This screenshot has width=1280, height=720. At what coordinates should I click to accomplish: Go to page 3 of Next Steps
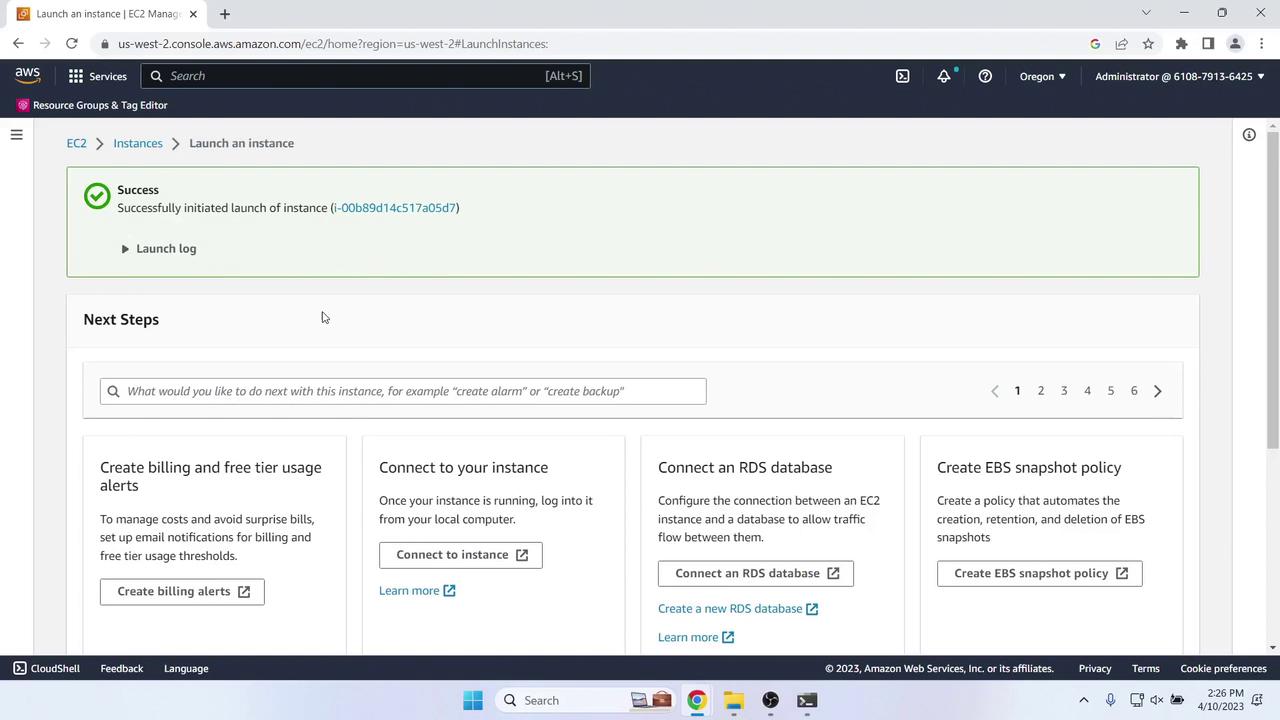click(1064, 391)
